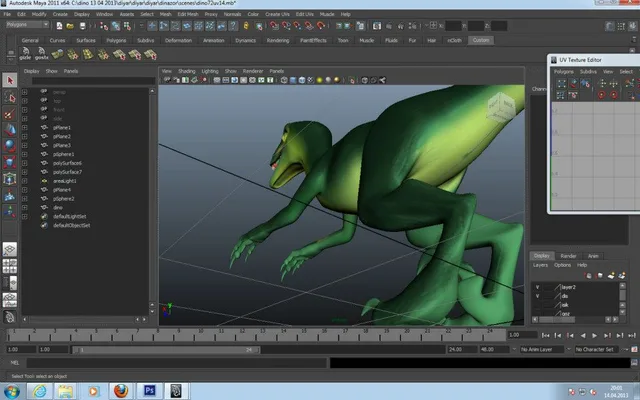Toggle visibility box of sak layer
The width and height of the screenshot is (640, 400).
538,305
